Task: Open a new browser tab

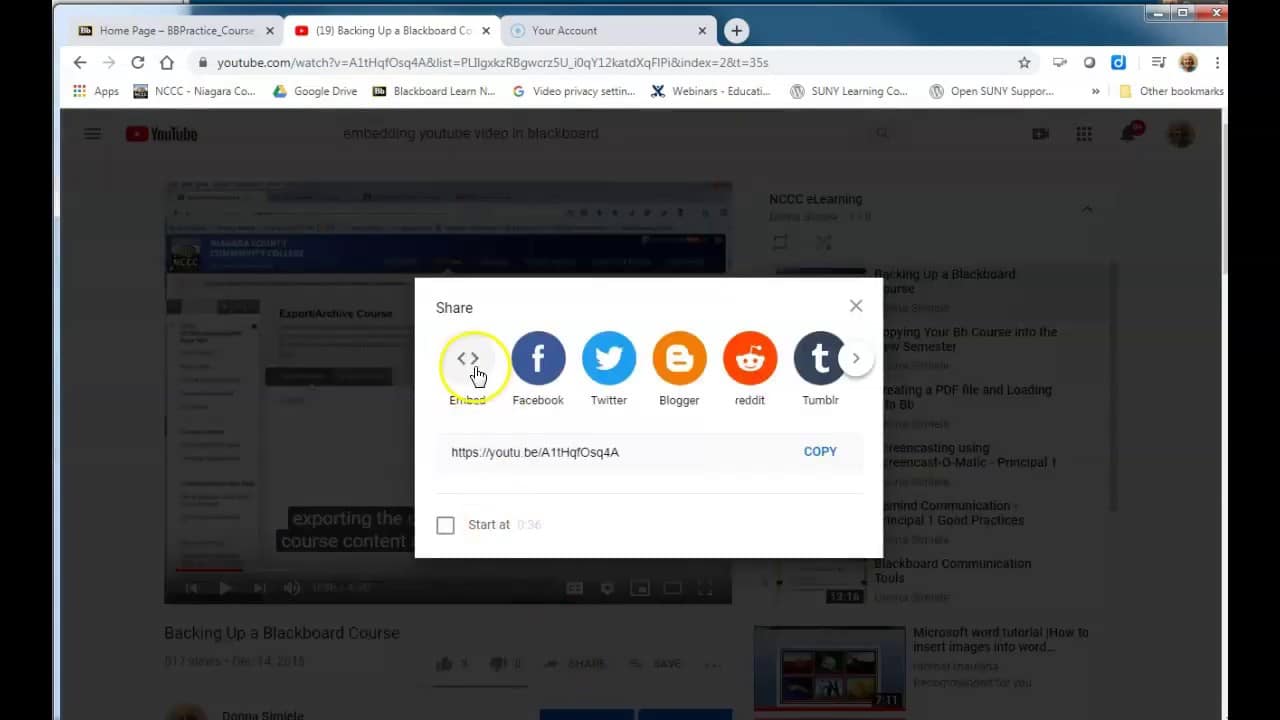Action: pos(736,31)
